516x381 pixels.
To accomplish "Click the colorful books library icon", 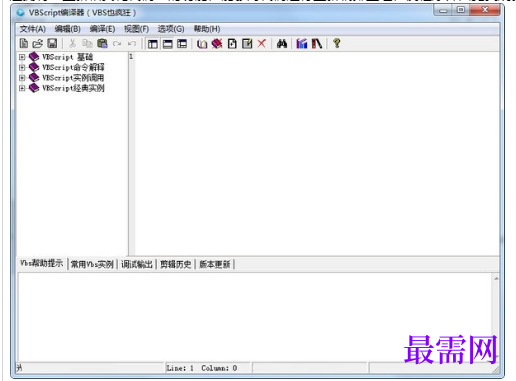I will [302, 44].
